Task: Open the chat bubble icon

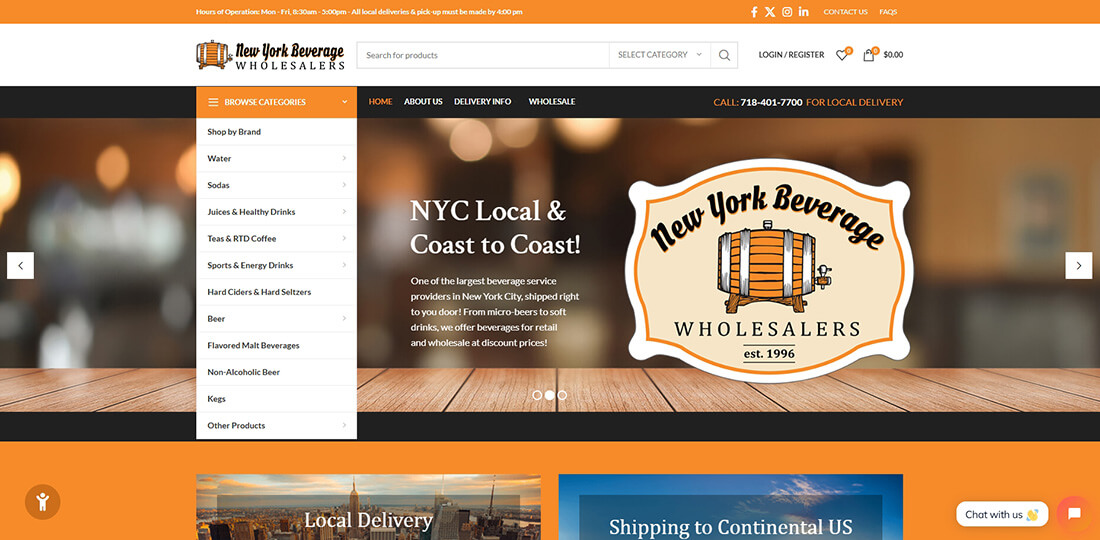Action: pyautogui.click(x=1074, y=513)
